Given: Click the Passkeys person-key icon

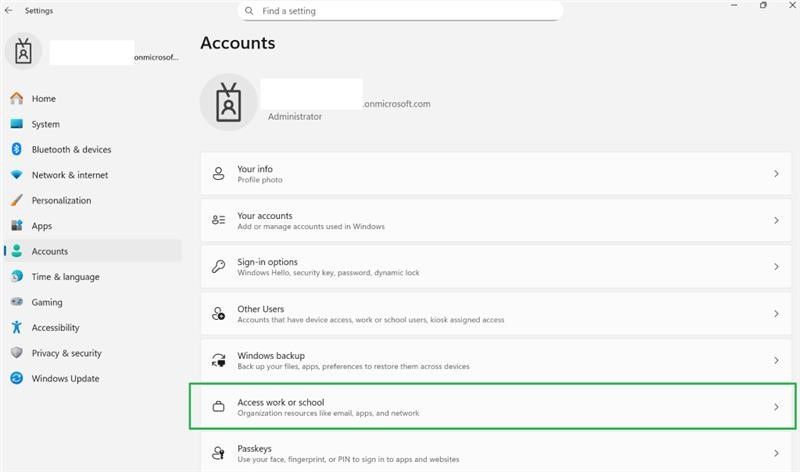Looking at the screenshot, I should [x=218, y=453].
